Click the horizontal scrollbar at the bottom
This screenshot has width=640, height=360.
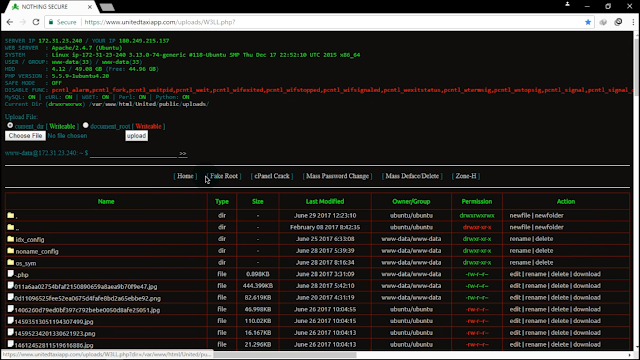[x=285, y=355]
